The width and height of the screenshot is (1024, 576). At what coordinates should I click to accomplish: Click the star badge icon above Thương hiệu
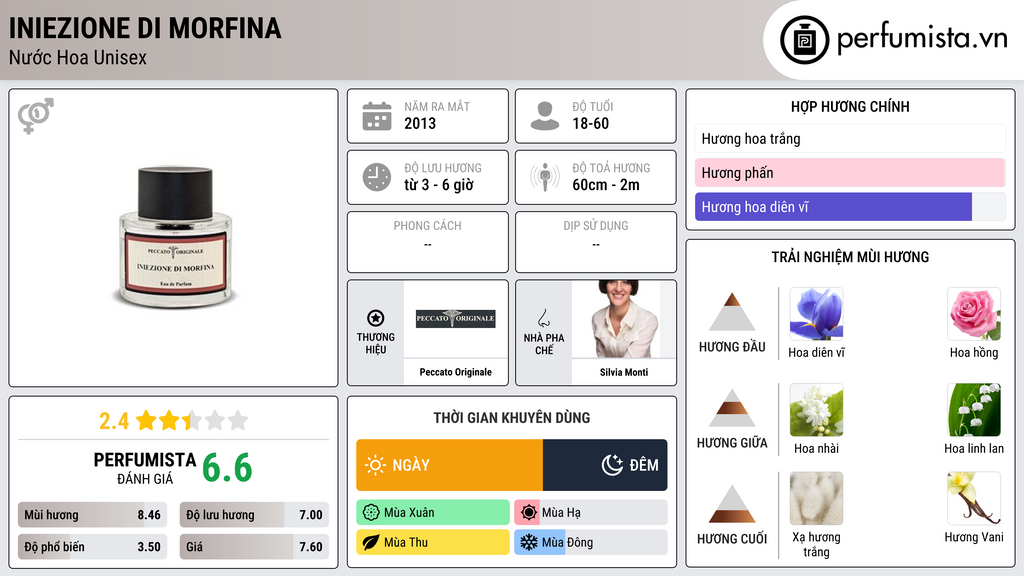[x=376, y=318]
